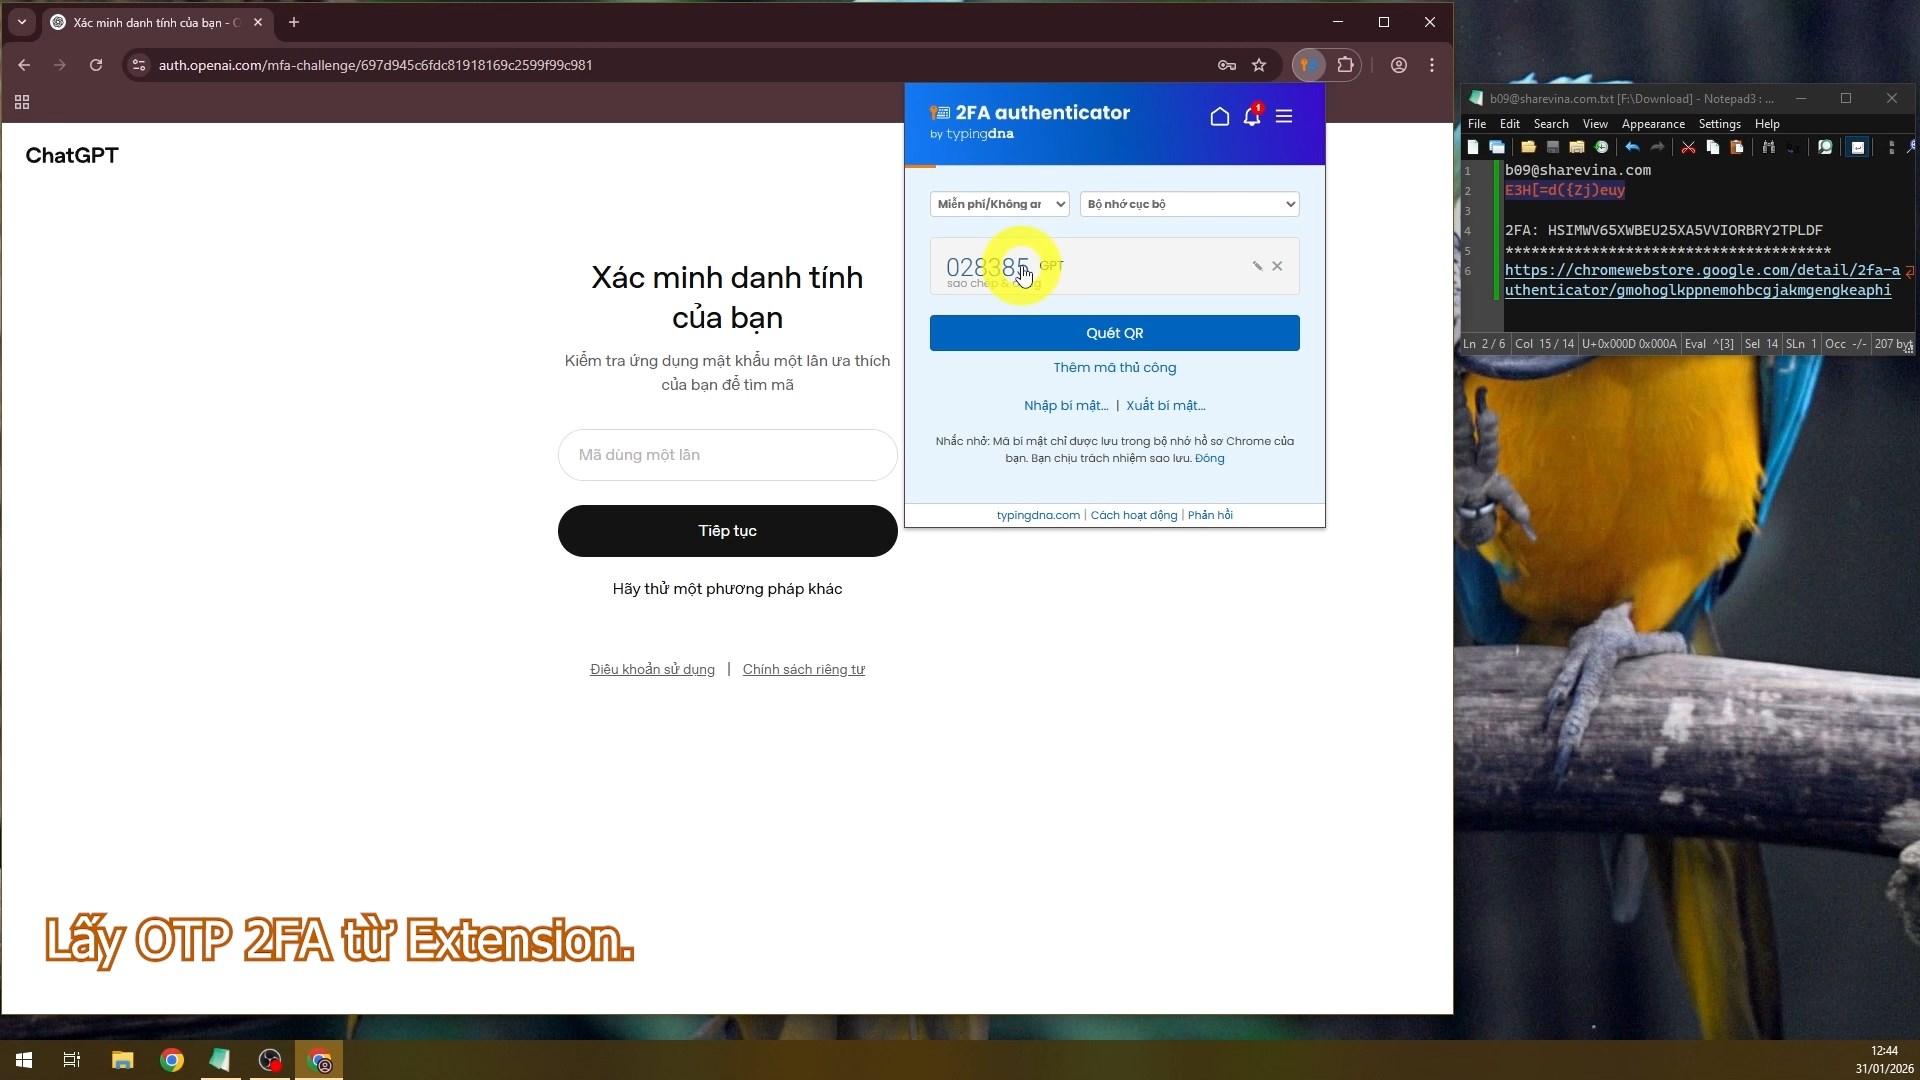1920x1080 pixels.
Task: Open the Settings menu in Notepad3
Action: [x=1720, y=124]
